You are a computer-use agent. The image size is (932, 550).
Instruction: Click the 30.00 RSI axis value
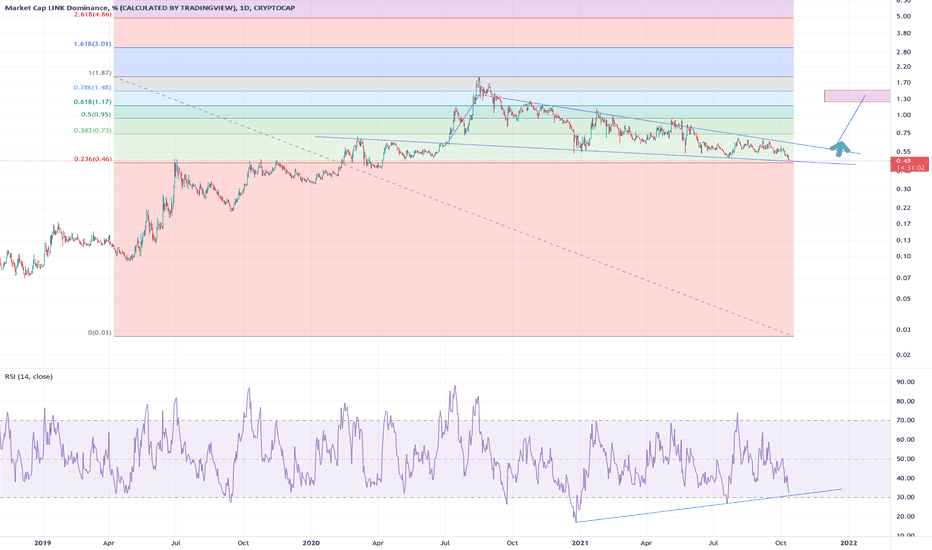click(x=906, y=497)
